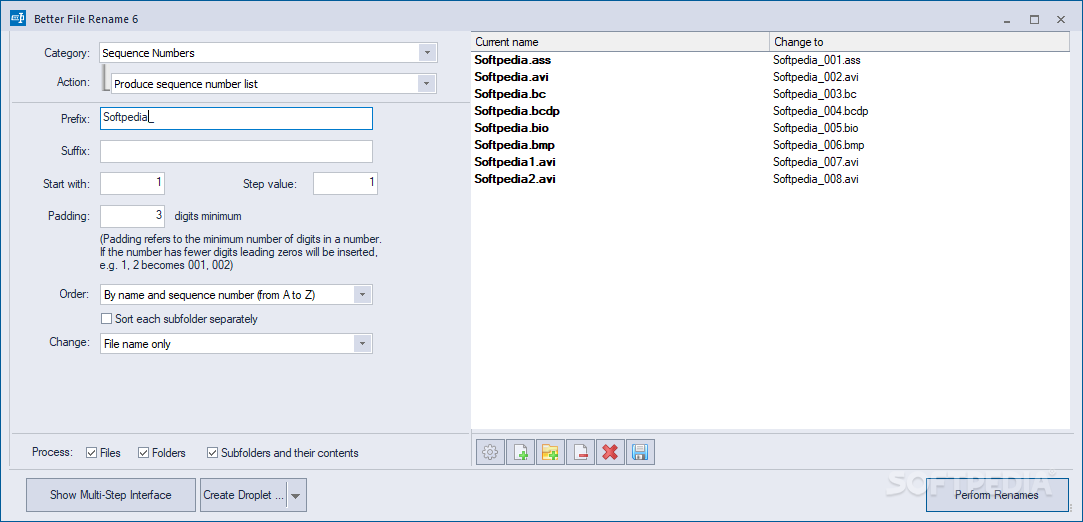Click new name Softpedia_006.bmp
Image resolution: width=1083 pixels, height=522 pixels.
click(818, 145)
